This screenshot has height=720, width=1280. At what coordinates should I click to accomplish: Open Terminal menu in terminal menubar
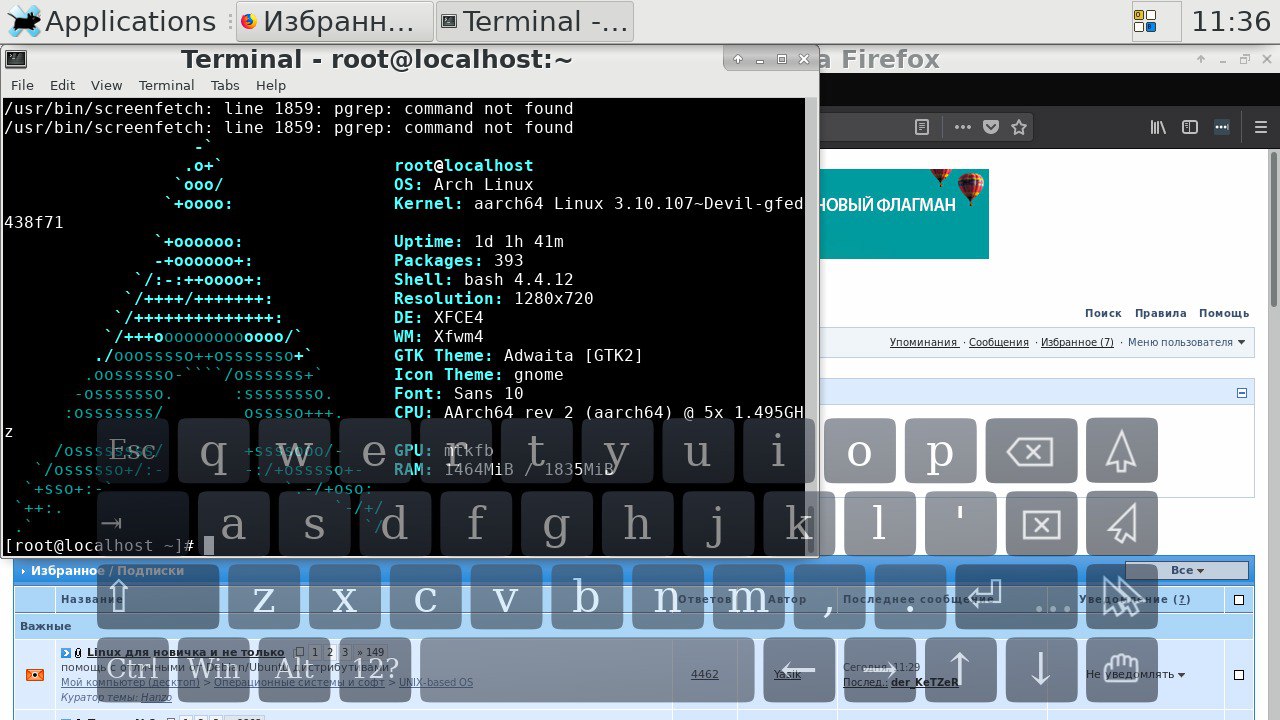point(166,85)
